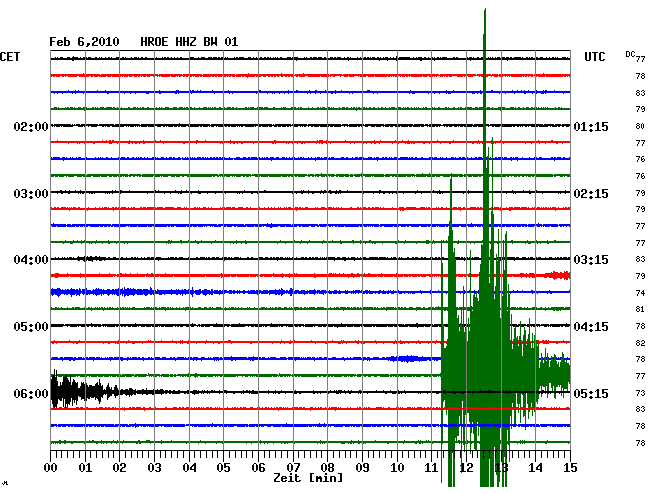Click the minute axis label "11"

coord(432,468)
